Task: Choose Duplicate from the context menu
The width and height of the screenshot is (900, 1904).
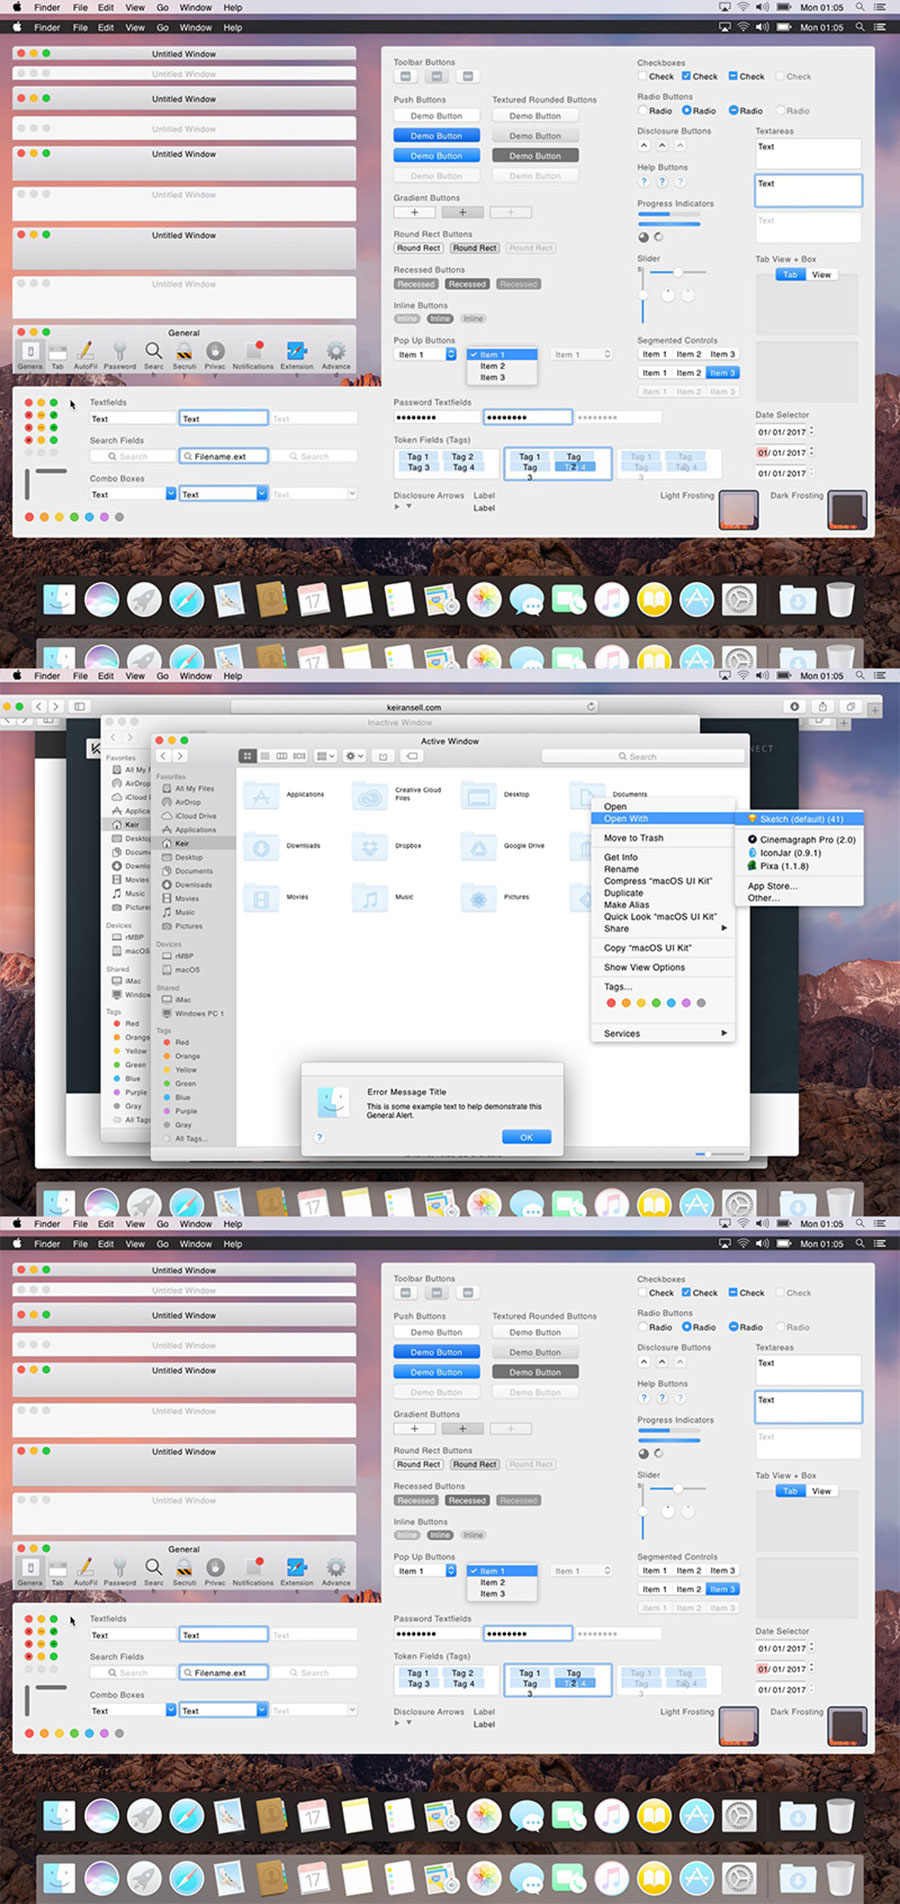Action: pyautogui.click(x=663, y=893)
